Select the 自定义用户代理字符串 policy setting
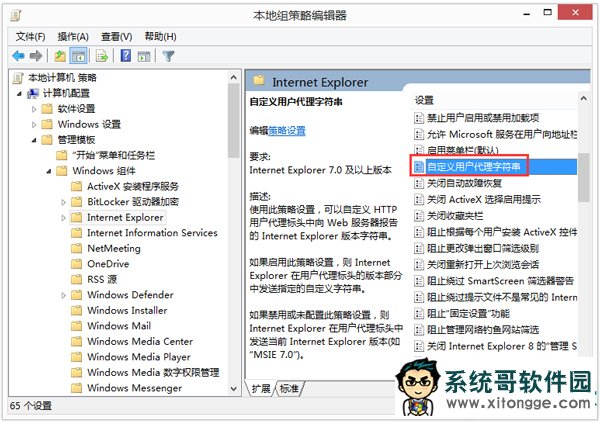The height and width of the screenshot is (422, 600). pos(472,166)
